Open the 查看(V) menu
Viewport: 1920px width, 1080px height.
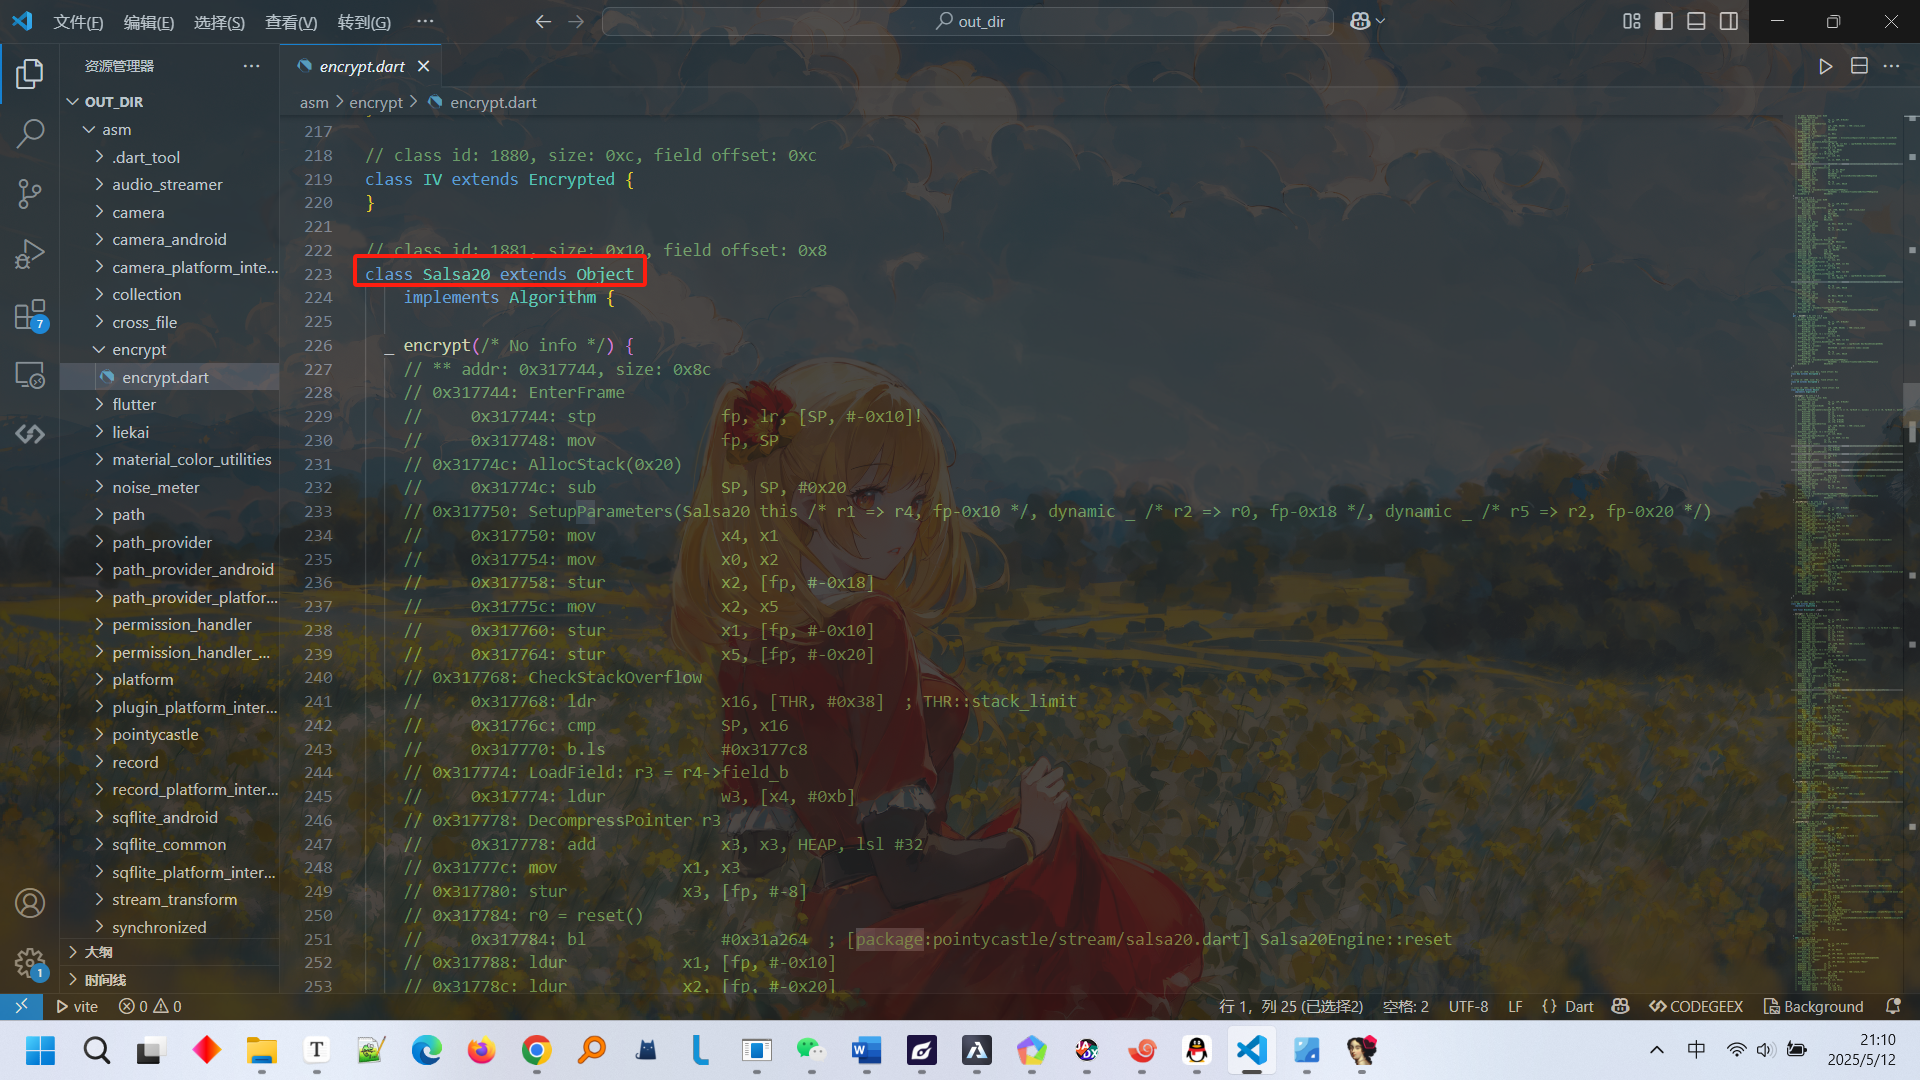pos(291,22)
